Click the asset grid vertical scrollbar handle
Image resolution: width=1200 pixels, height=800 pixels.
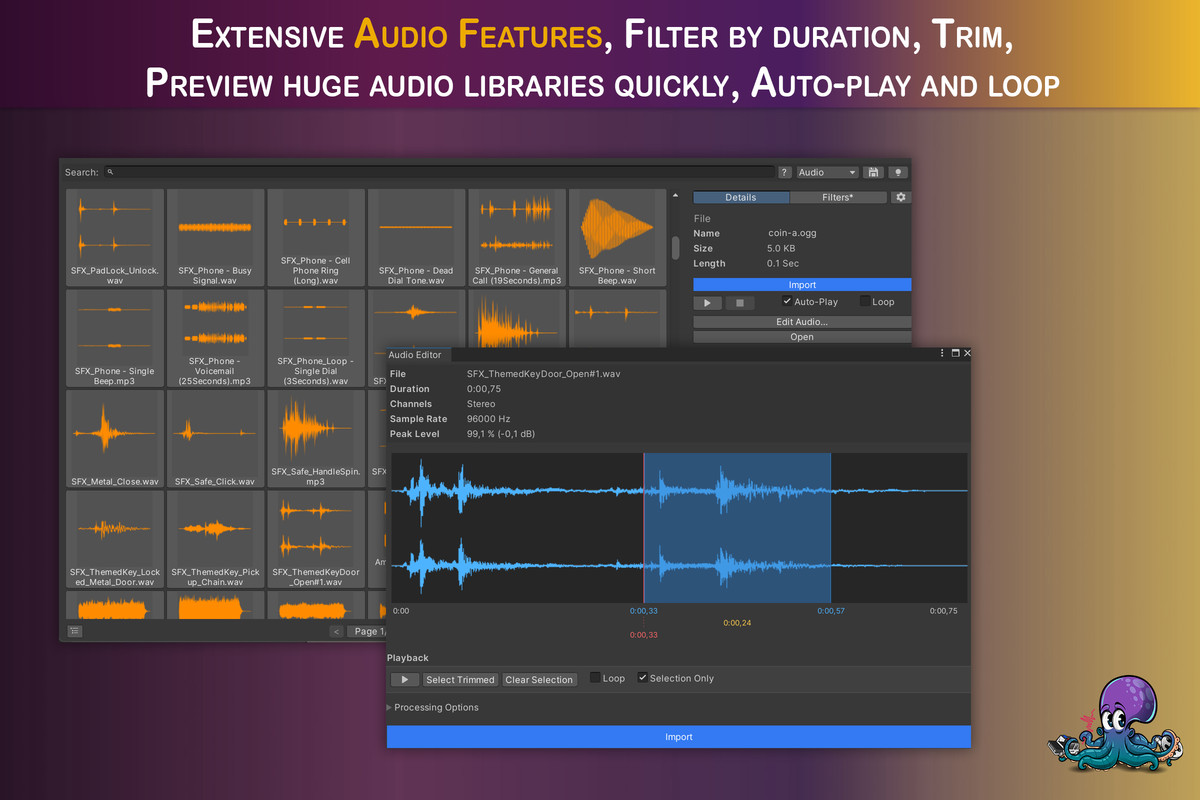(675, 247)
